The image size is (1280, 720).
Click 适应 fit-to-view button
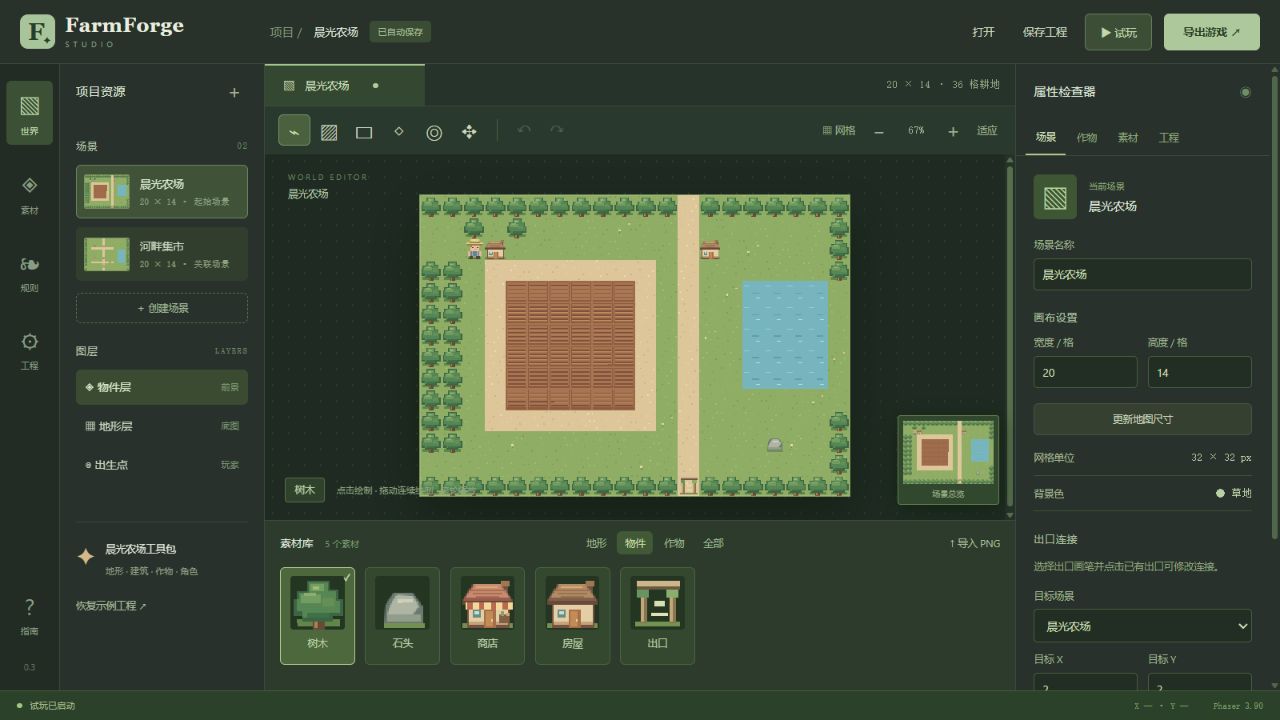click(x=987, y=131)
